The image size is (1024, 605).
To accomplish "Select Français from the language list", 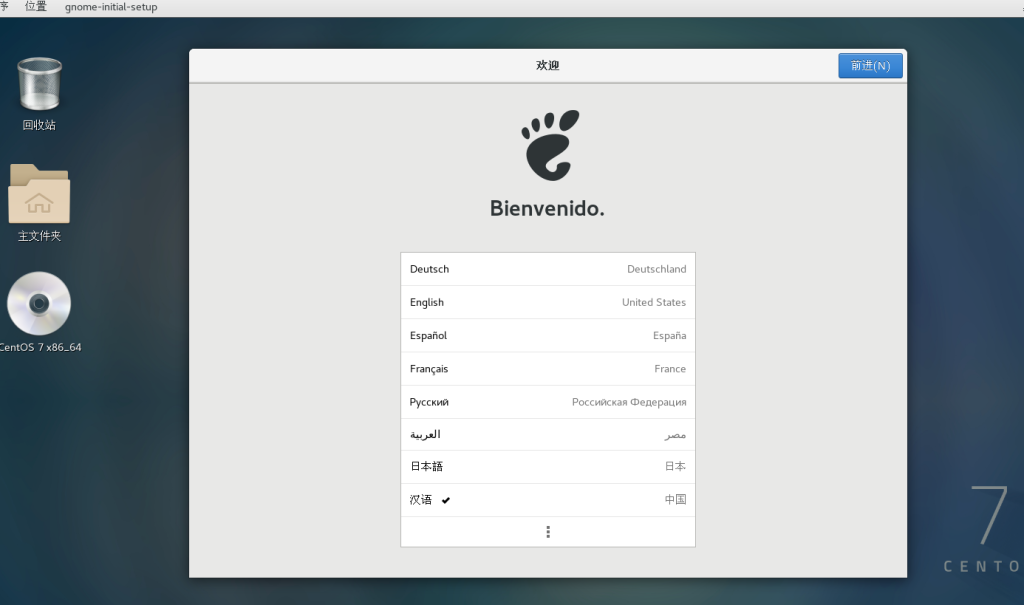I will pyautogui.click(x=548, y=368).
